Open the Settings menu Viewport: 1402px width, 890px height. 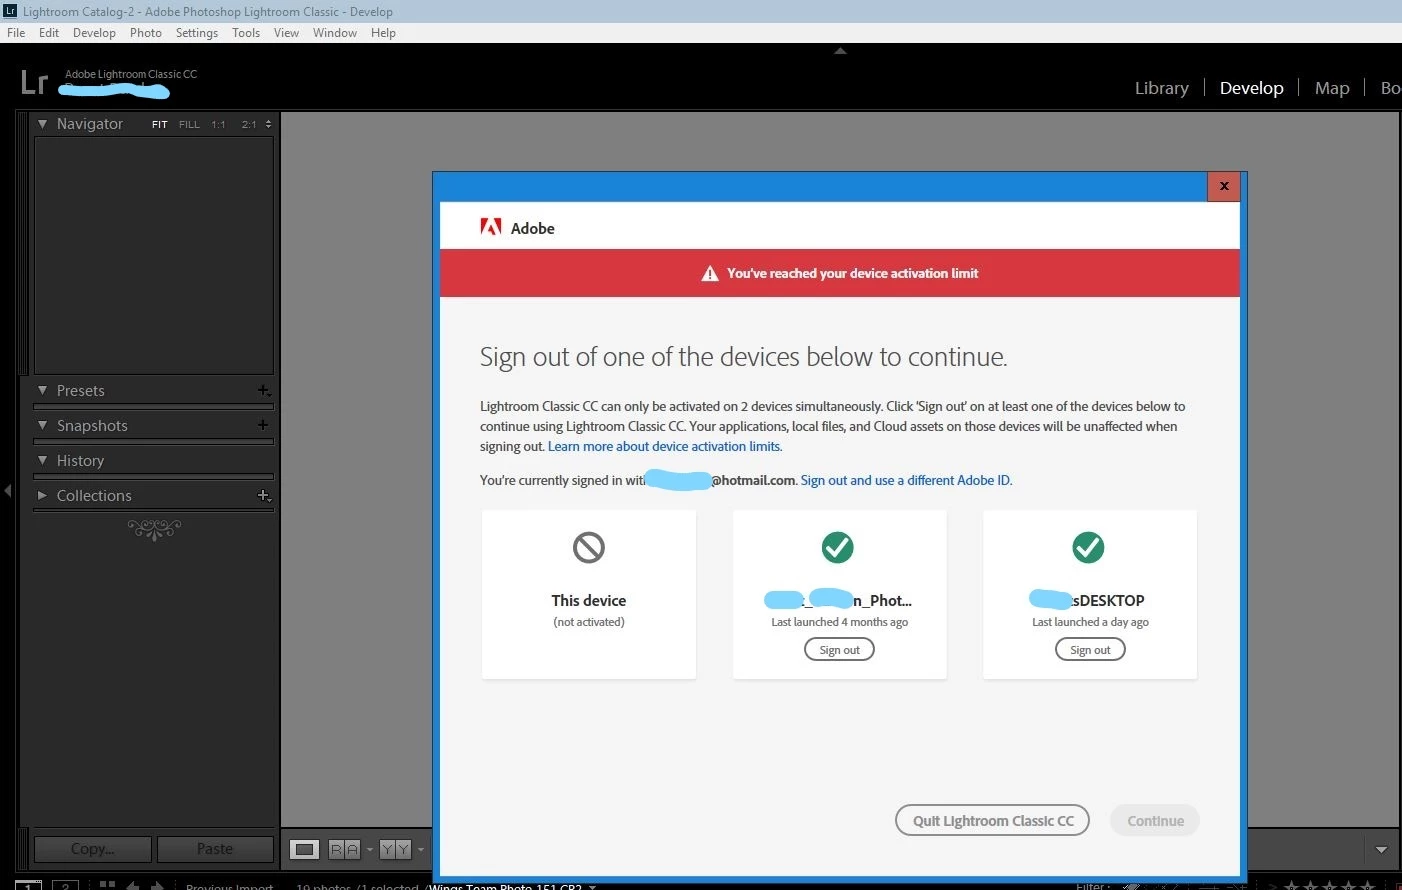pyautogui.click(x=197, y=33)
